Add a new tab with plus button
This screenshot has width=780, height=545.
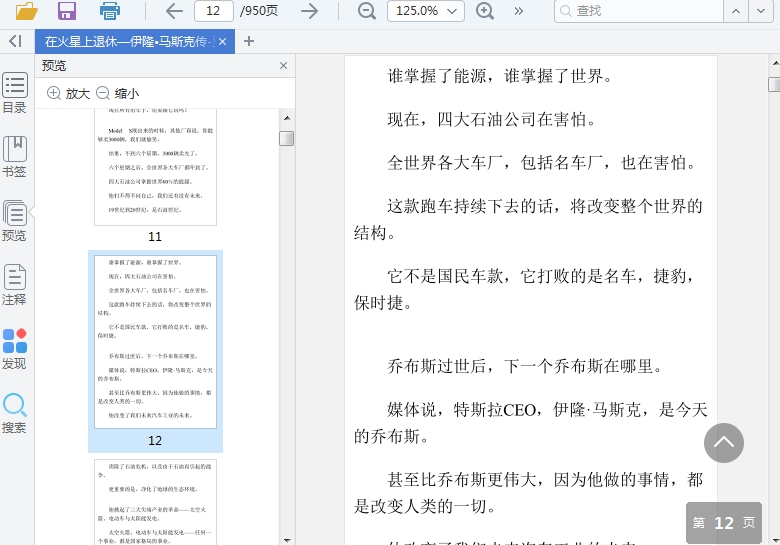coord(249,41)
